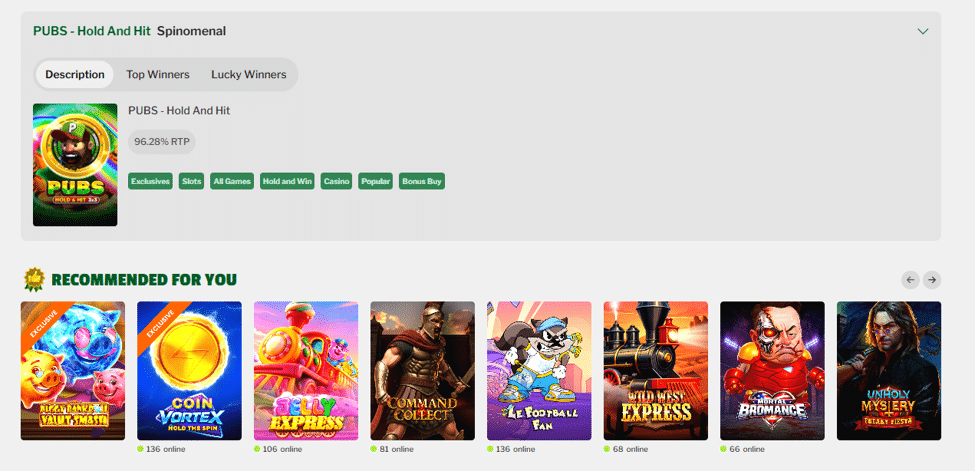Select the All Games tag
The width and height of the screenshot is (975, 471).
coord(232,182)
